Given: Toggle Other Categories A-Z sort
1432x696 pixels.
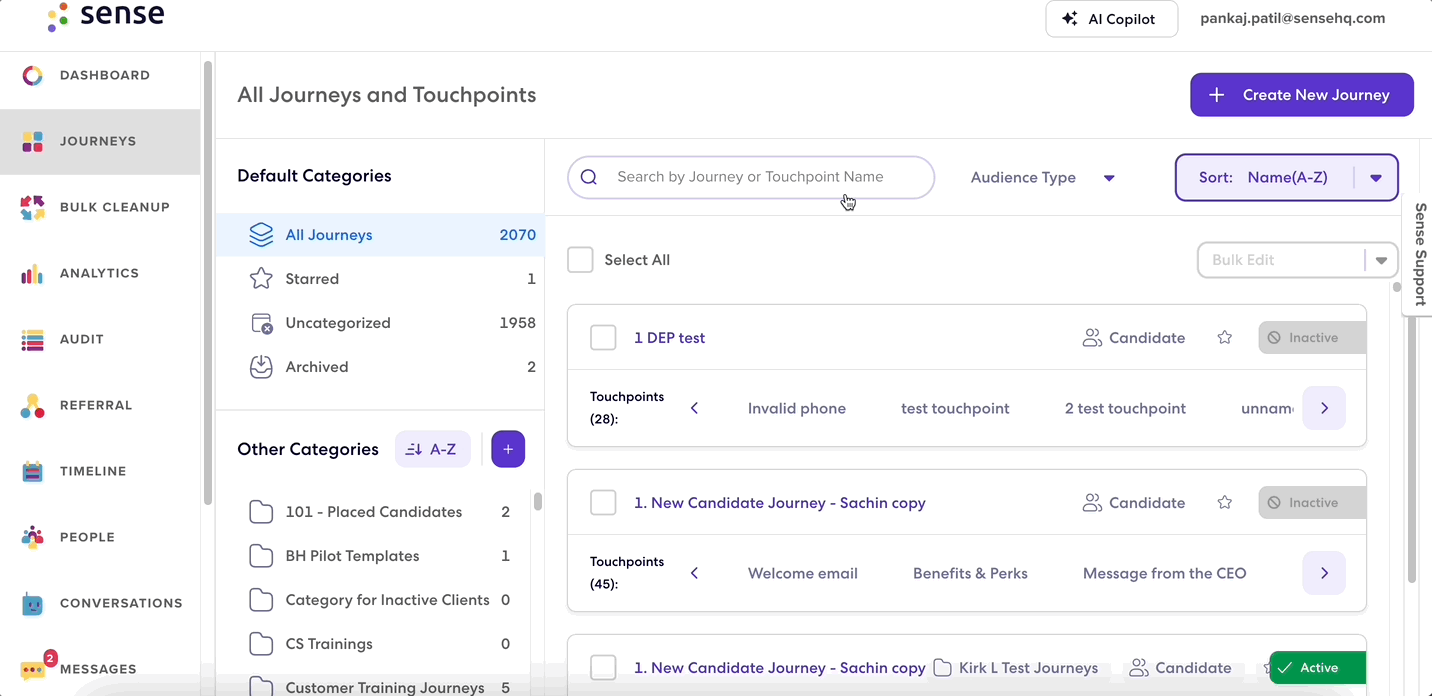Looking at the screenshot, I should click(433, 450).
